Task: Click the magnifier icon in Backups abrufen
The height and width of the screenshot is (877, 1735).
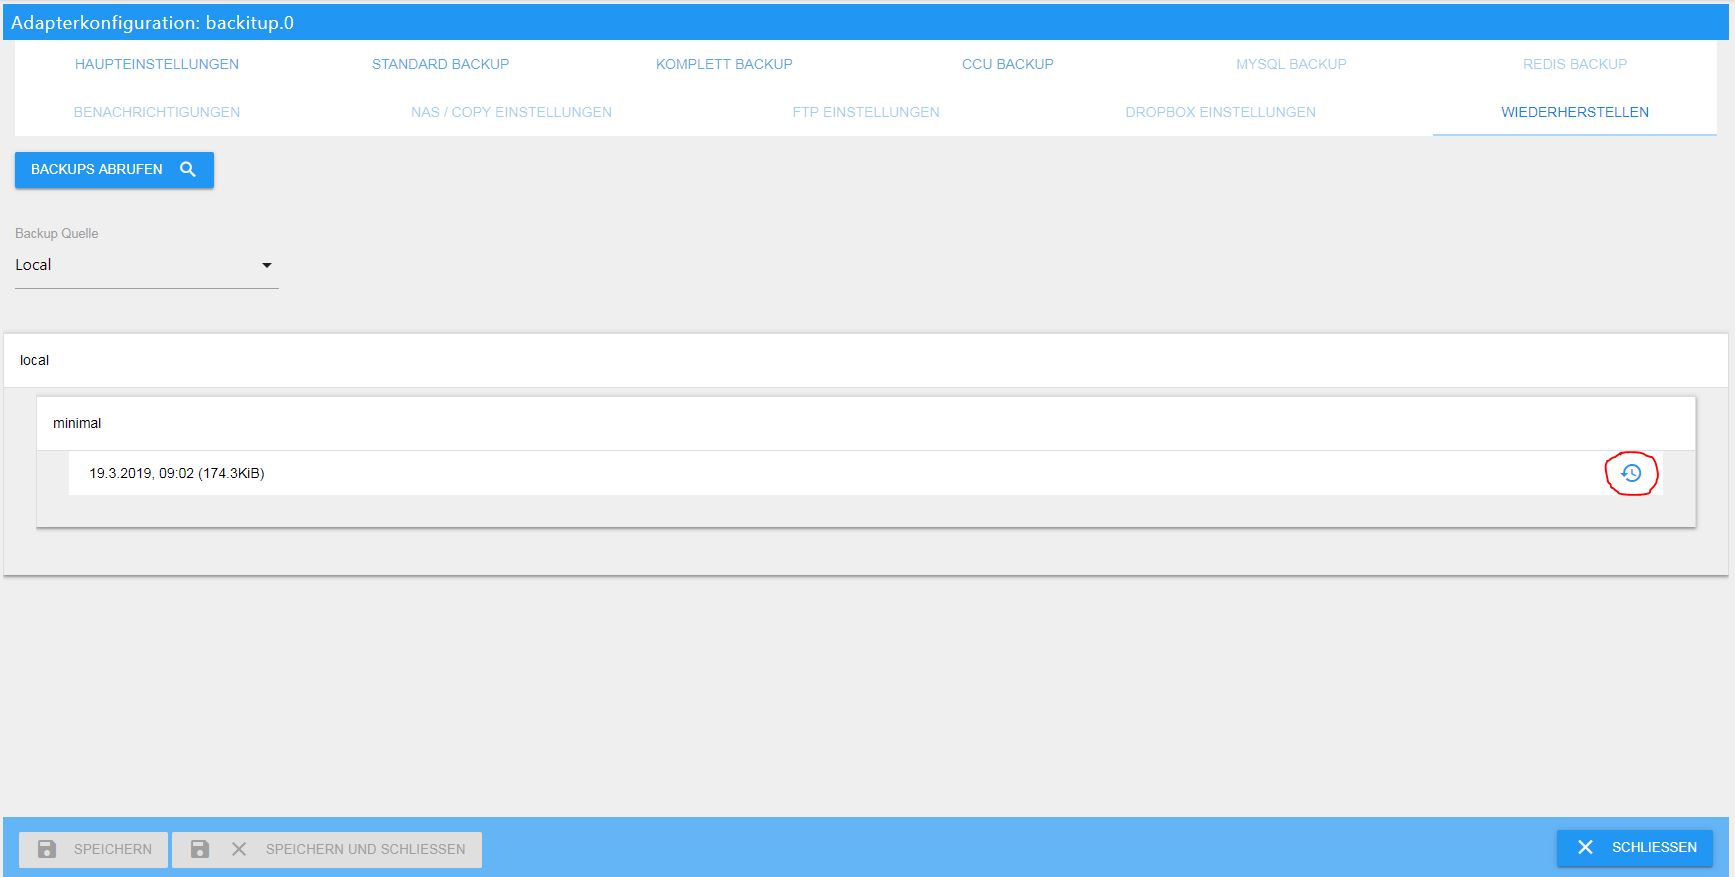Action: pyautogui.click(x=187, y=169)
